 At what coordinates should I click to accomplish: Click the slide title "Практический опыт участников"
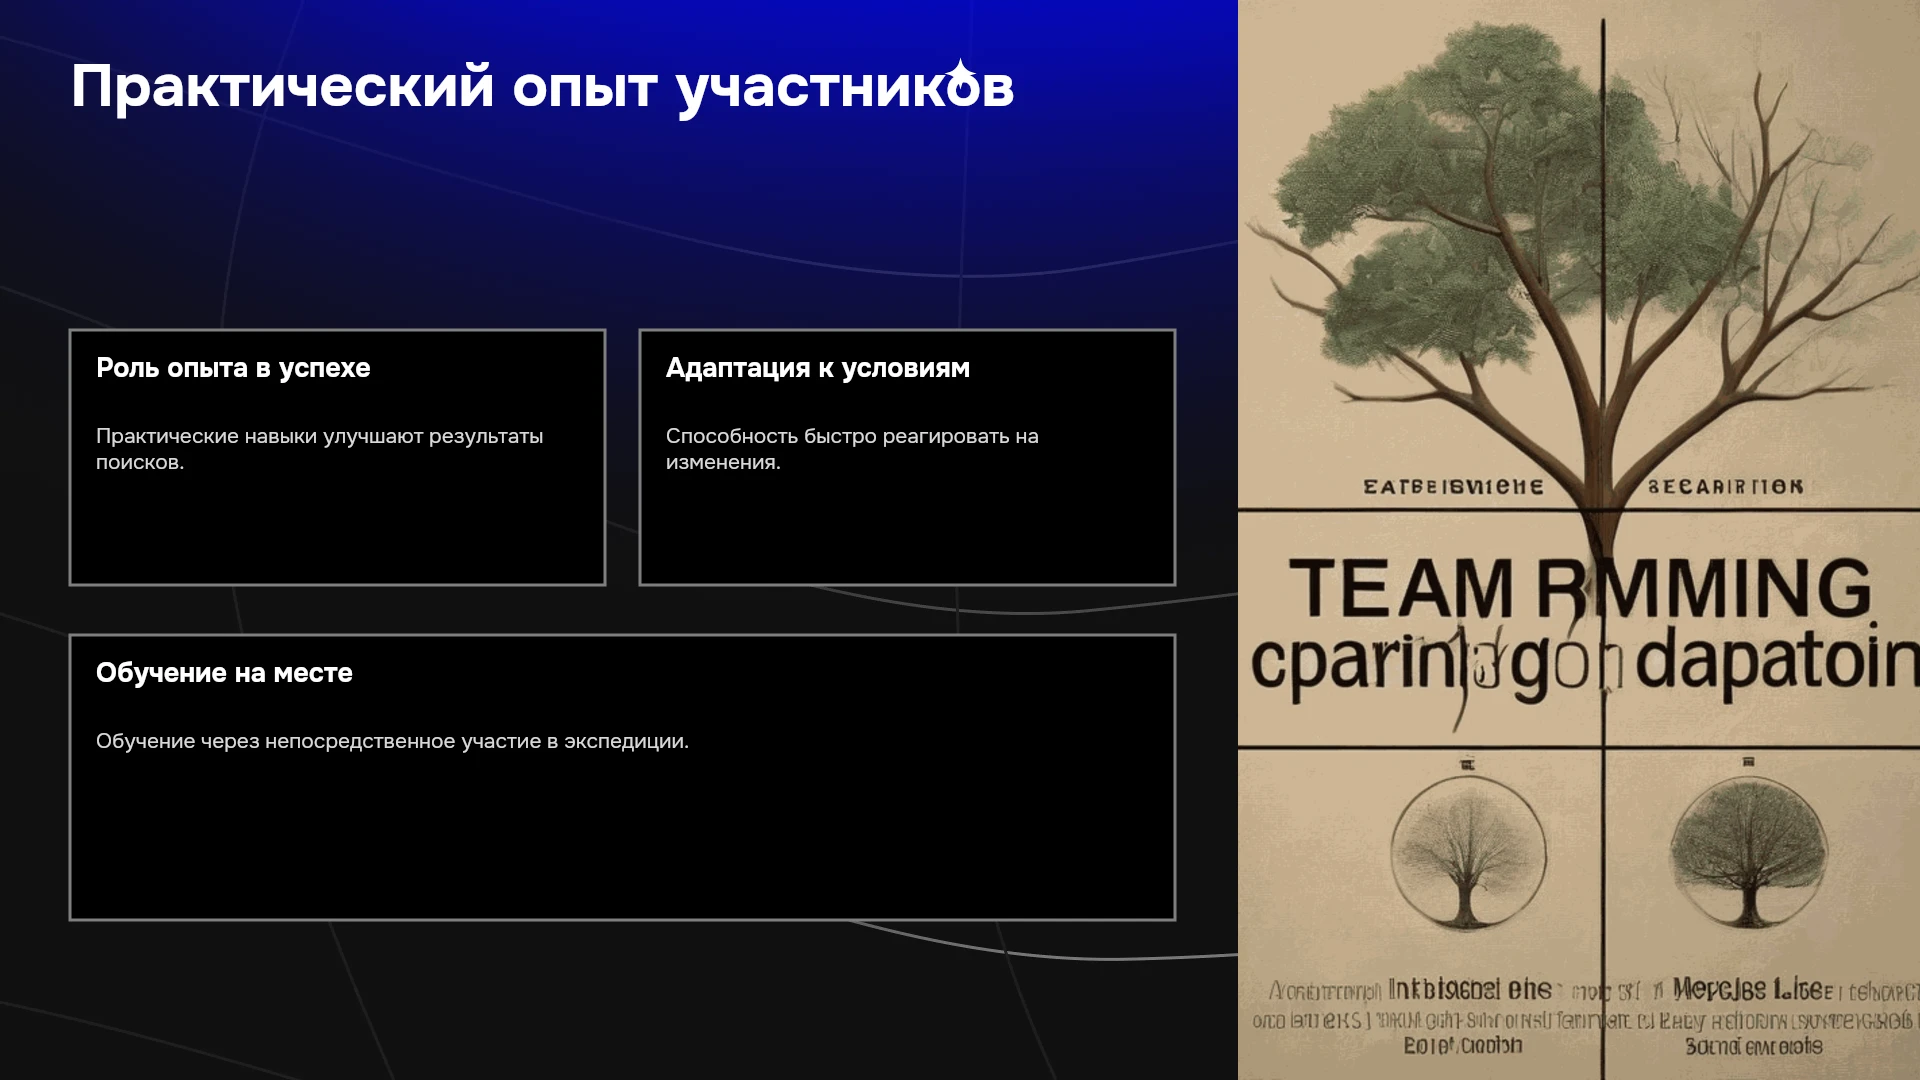pos(542,88)
